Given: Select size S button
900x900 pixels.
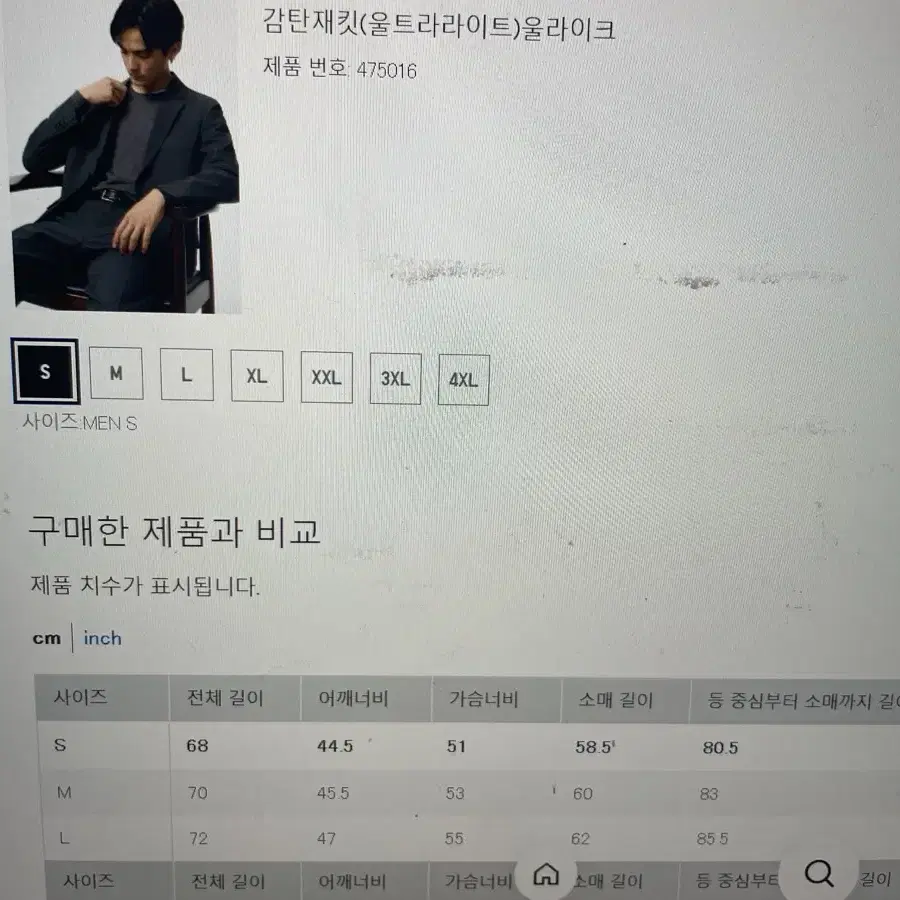Looking at the screenshot, I should 45,371.
